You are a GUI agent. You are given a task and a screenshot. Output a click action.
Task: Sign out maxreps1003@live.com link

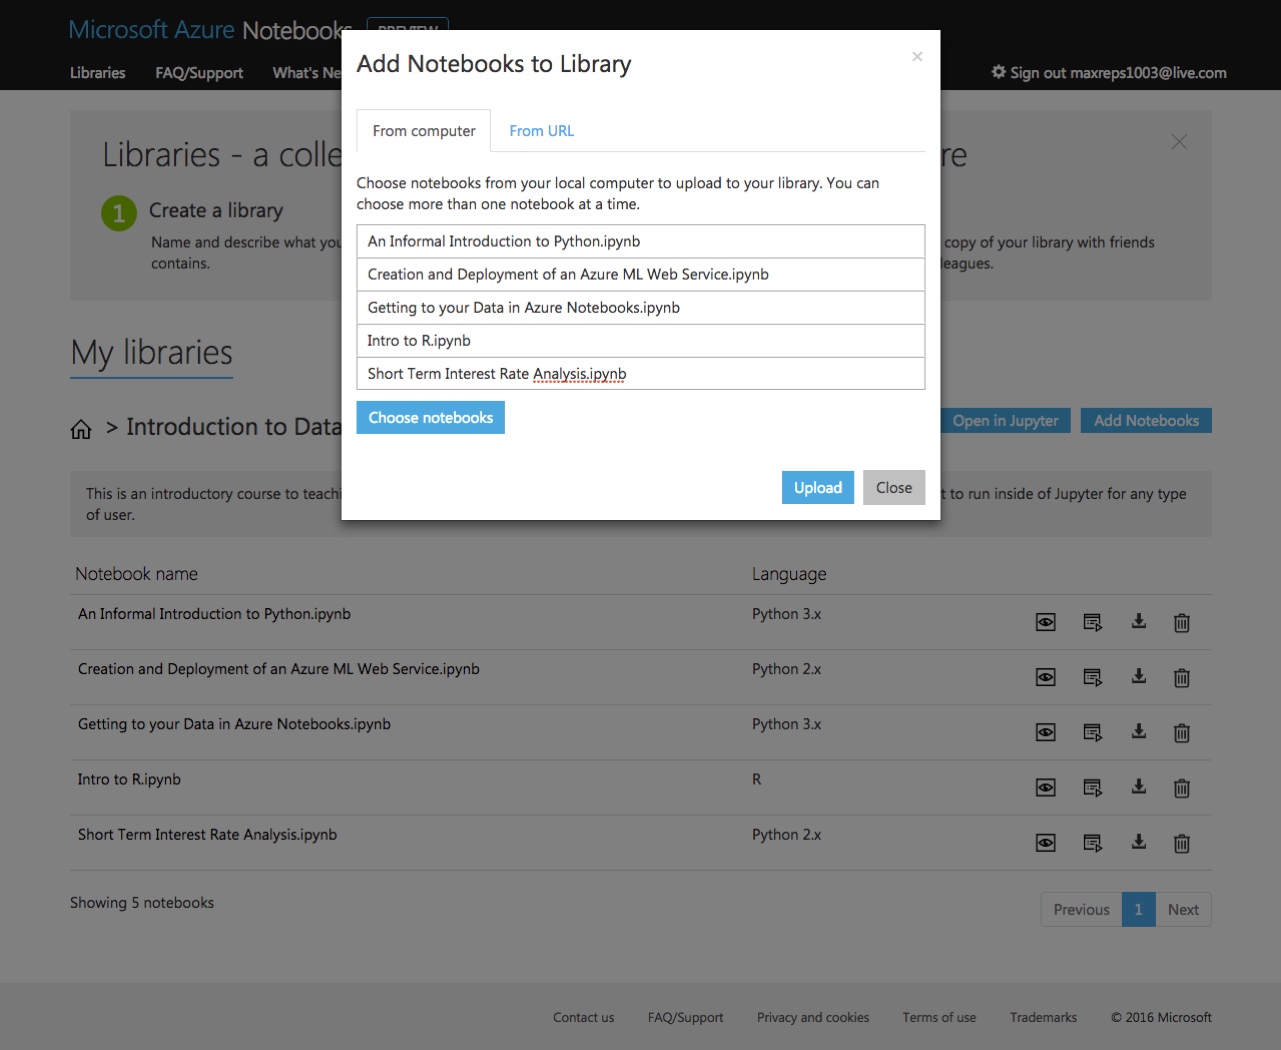click(x=1109, y=73)
